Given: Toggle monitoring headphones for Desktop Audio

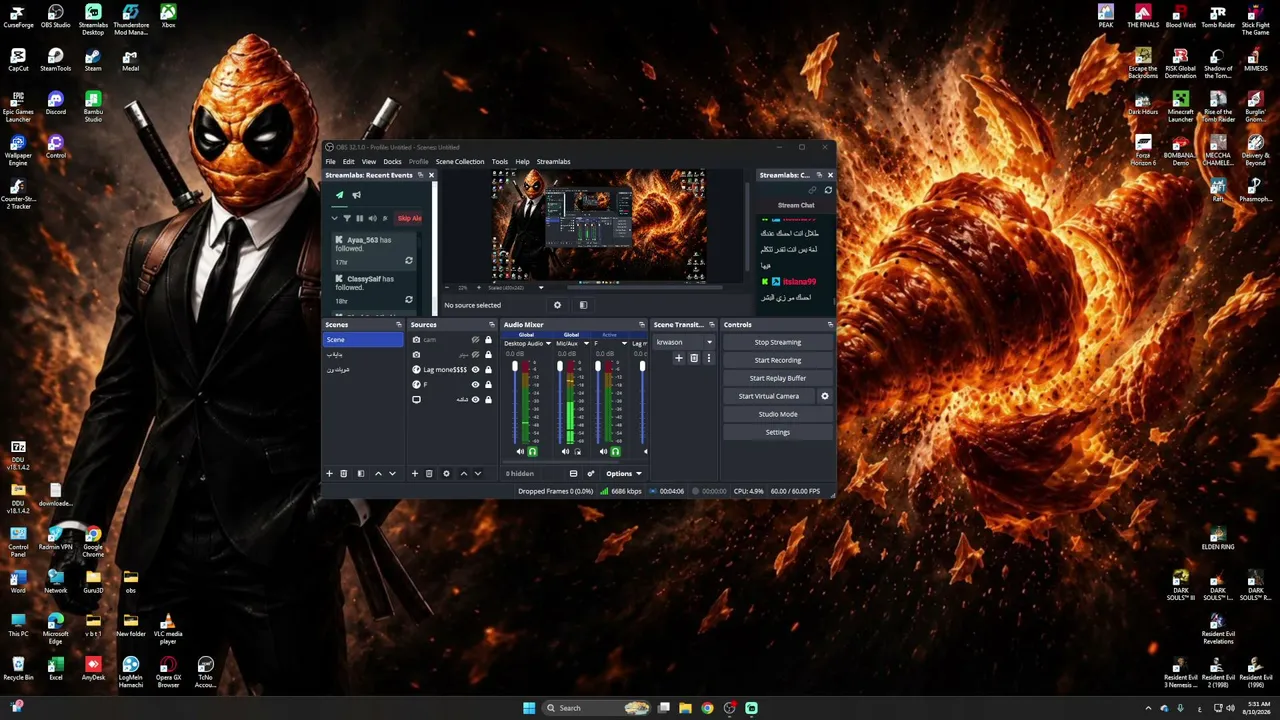Looking at the screenshot, I should coord(532,452).
